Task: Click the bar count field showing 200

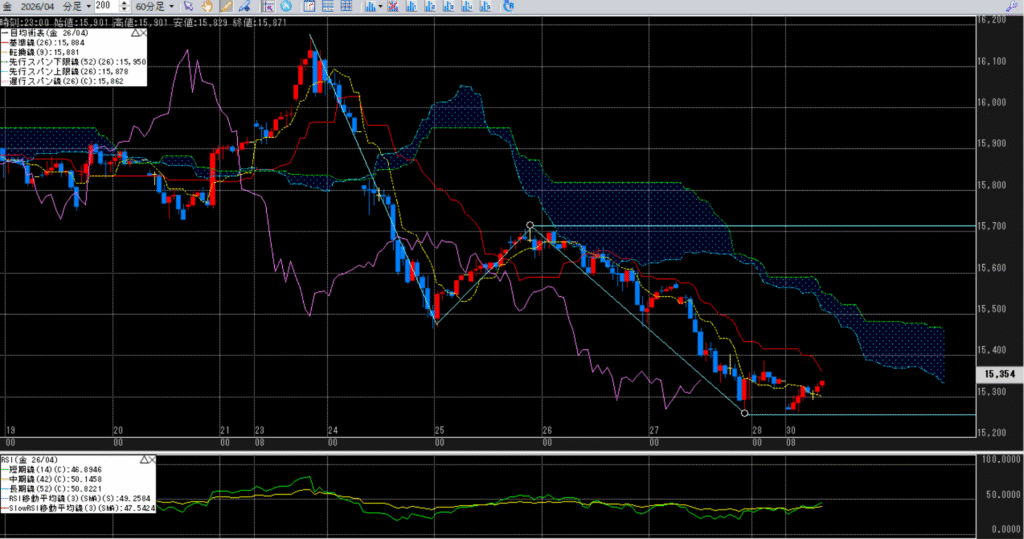Action: 106,7
